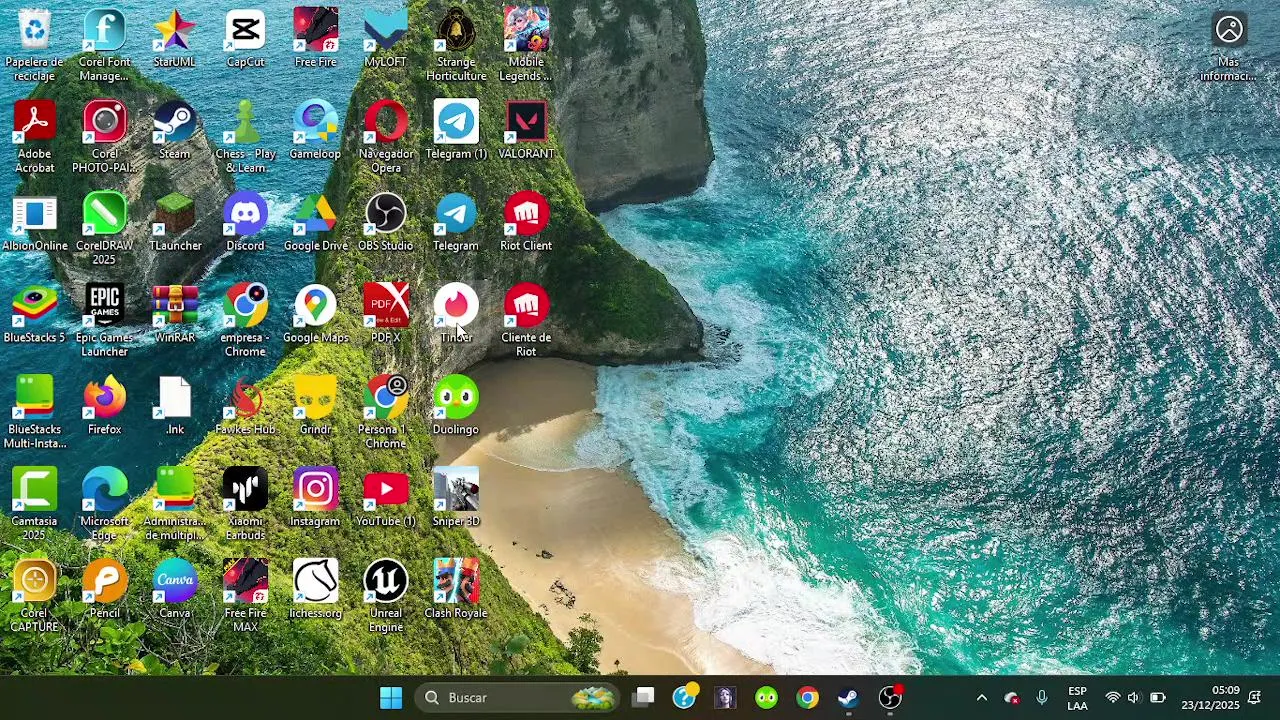Select the Telegram icon without number
The image size is (1280, 720).
456,223
